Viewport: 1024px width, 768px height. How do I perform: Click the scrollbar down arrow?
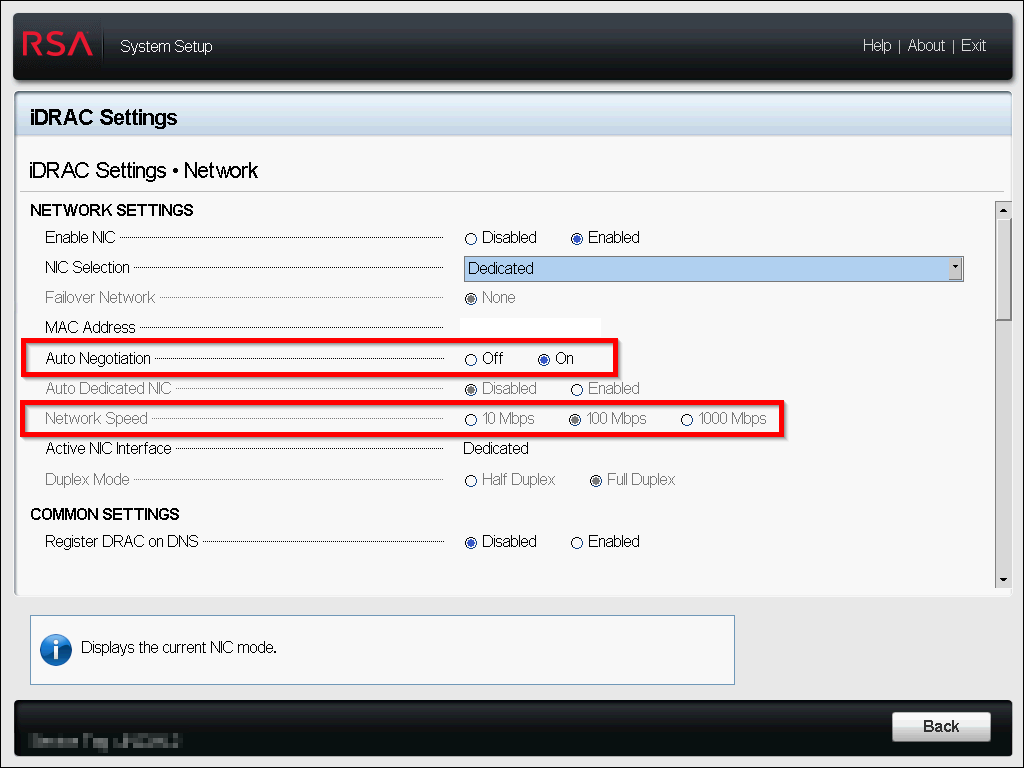(1004, 578)
